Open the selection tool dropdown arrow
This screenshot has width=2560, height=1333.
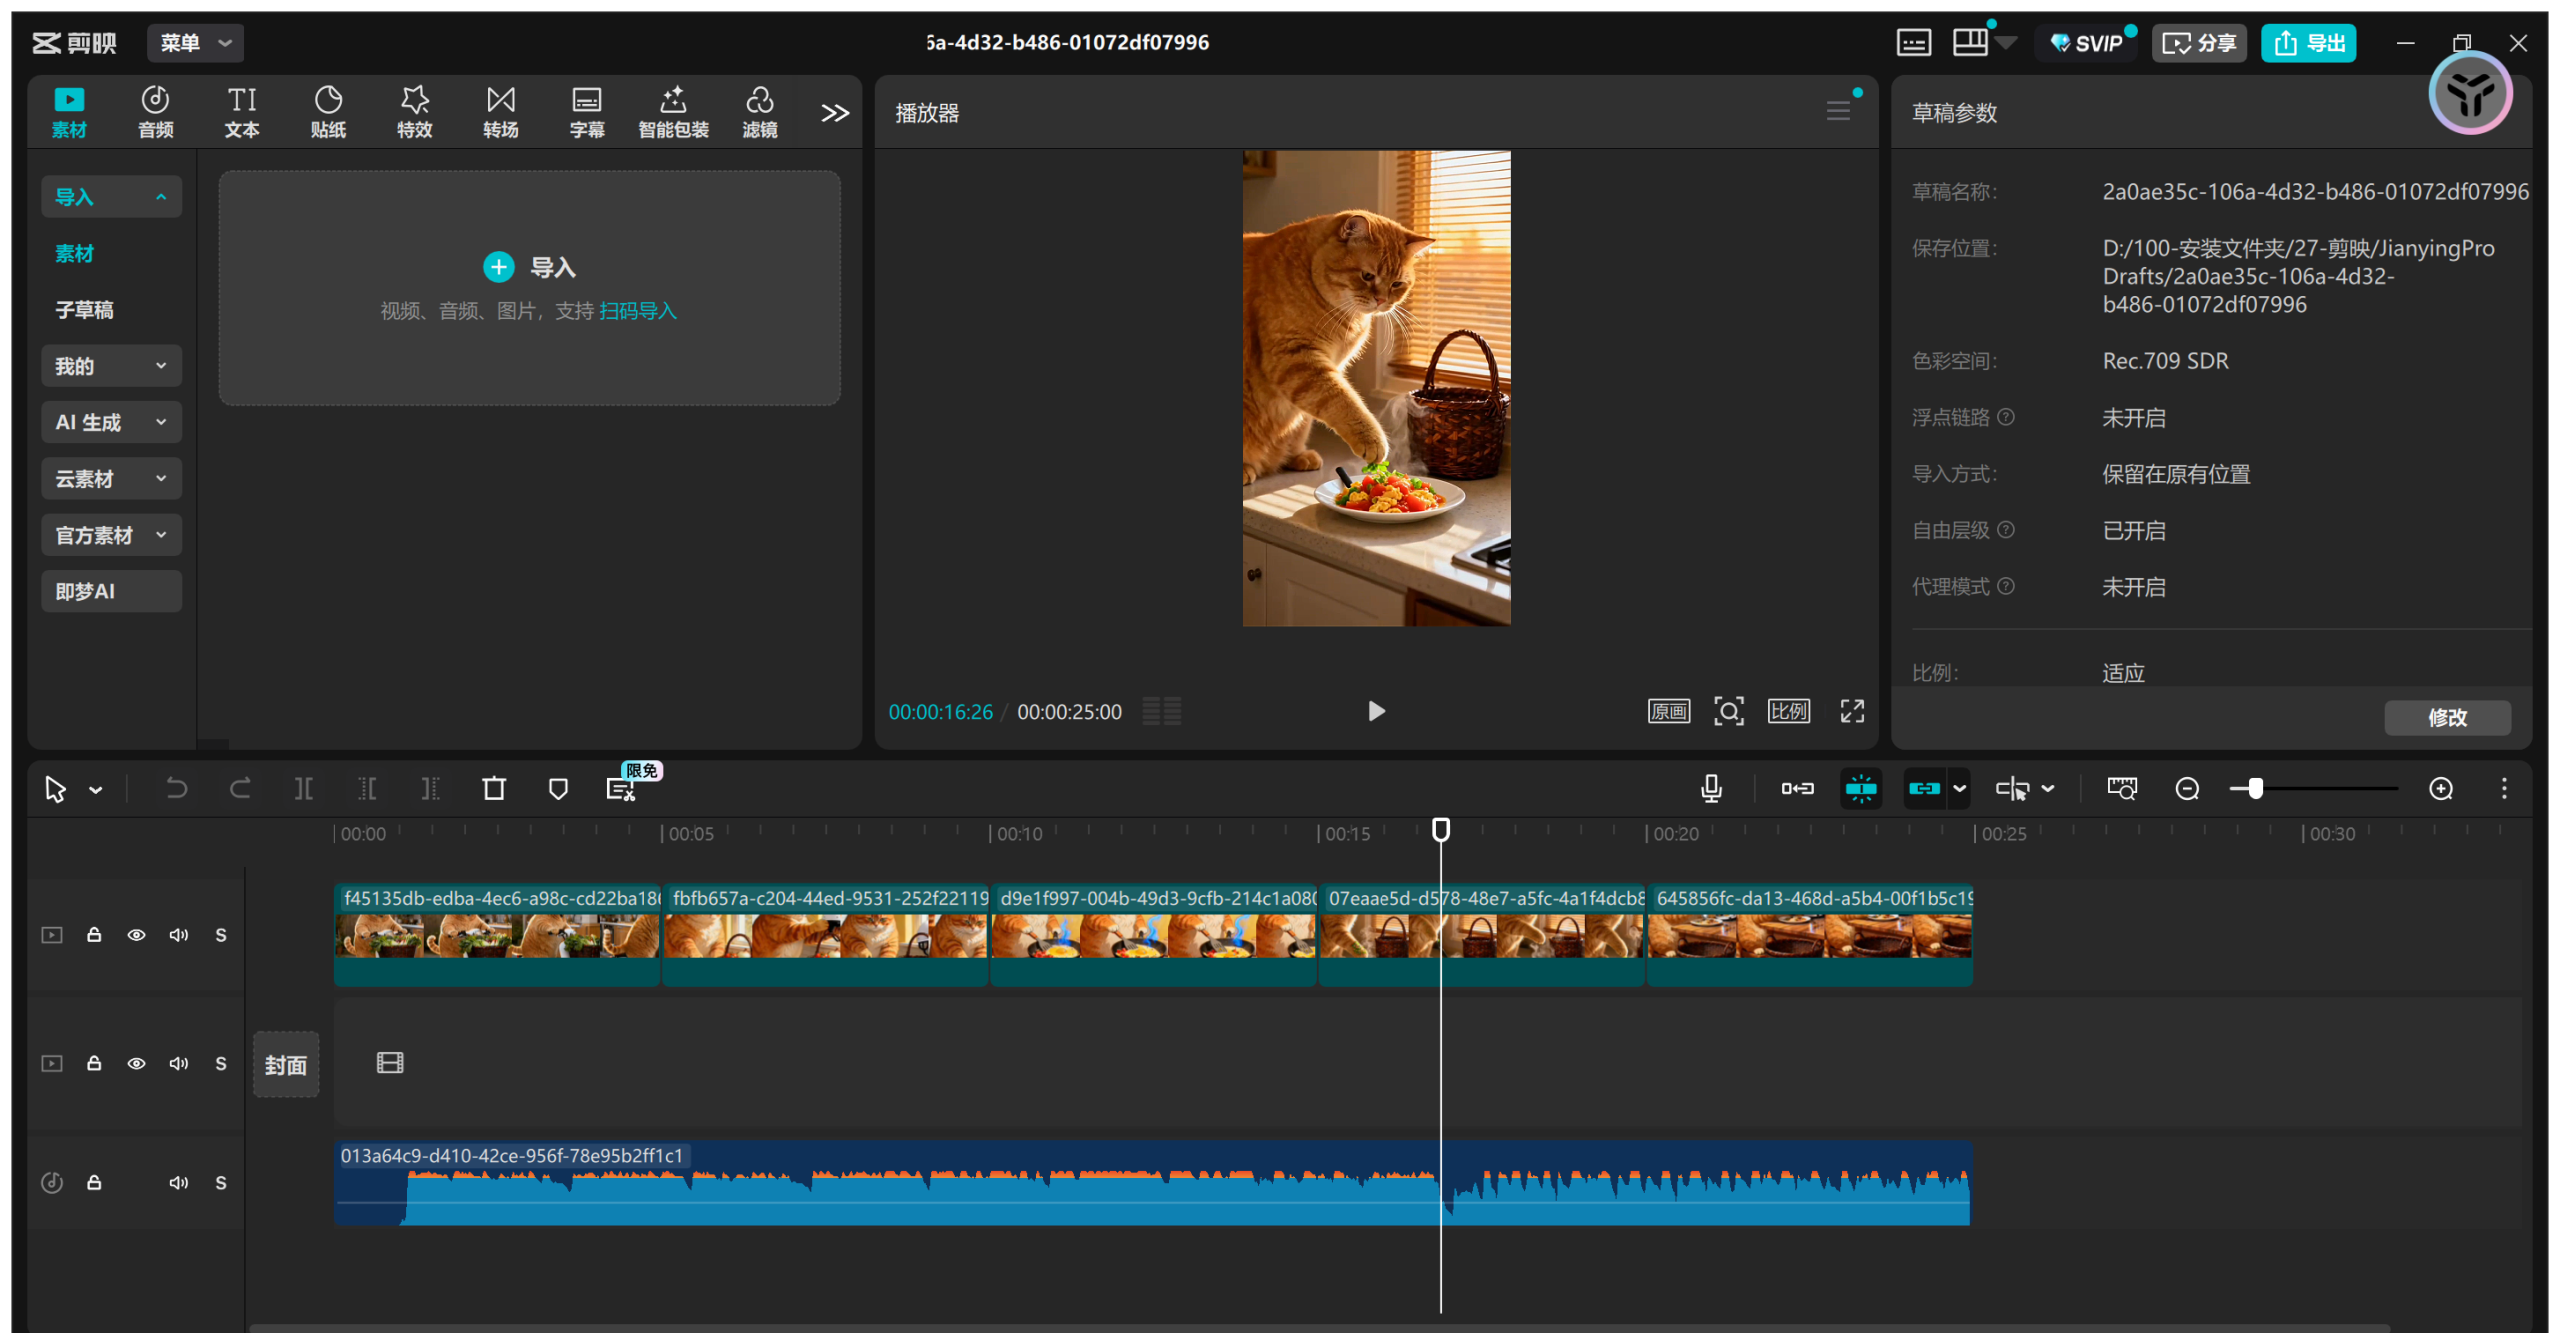pos(96,790)
